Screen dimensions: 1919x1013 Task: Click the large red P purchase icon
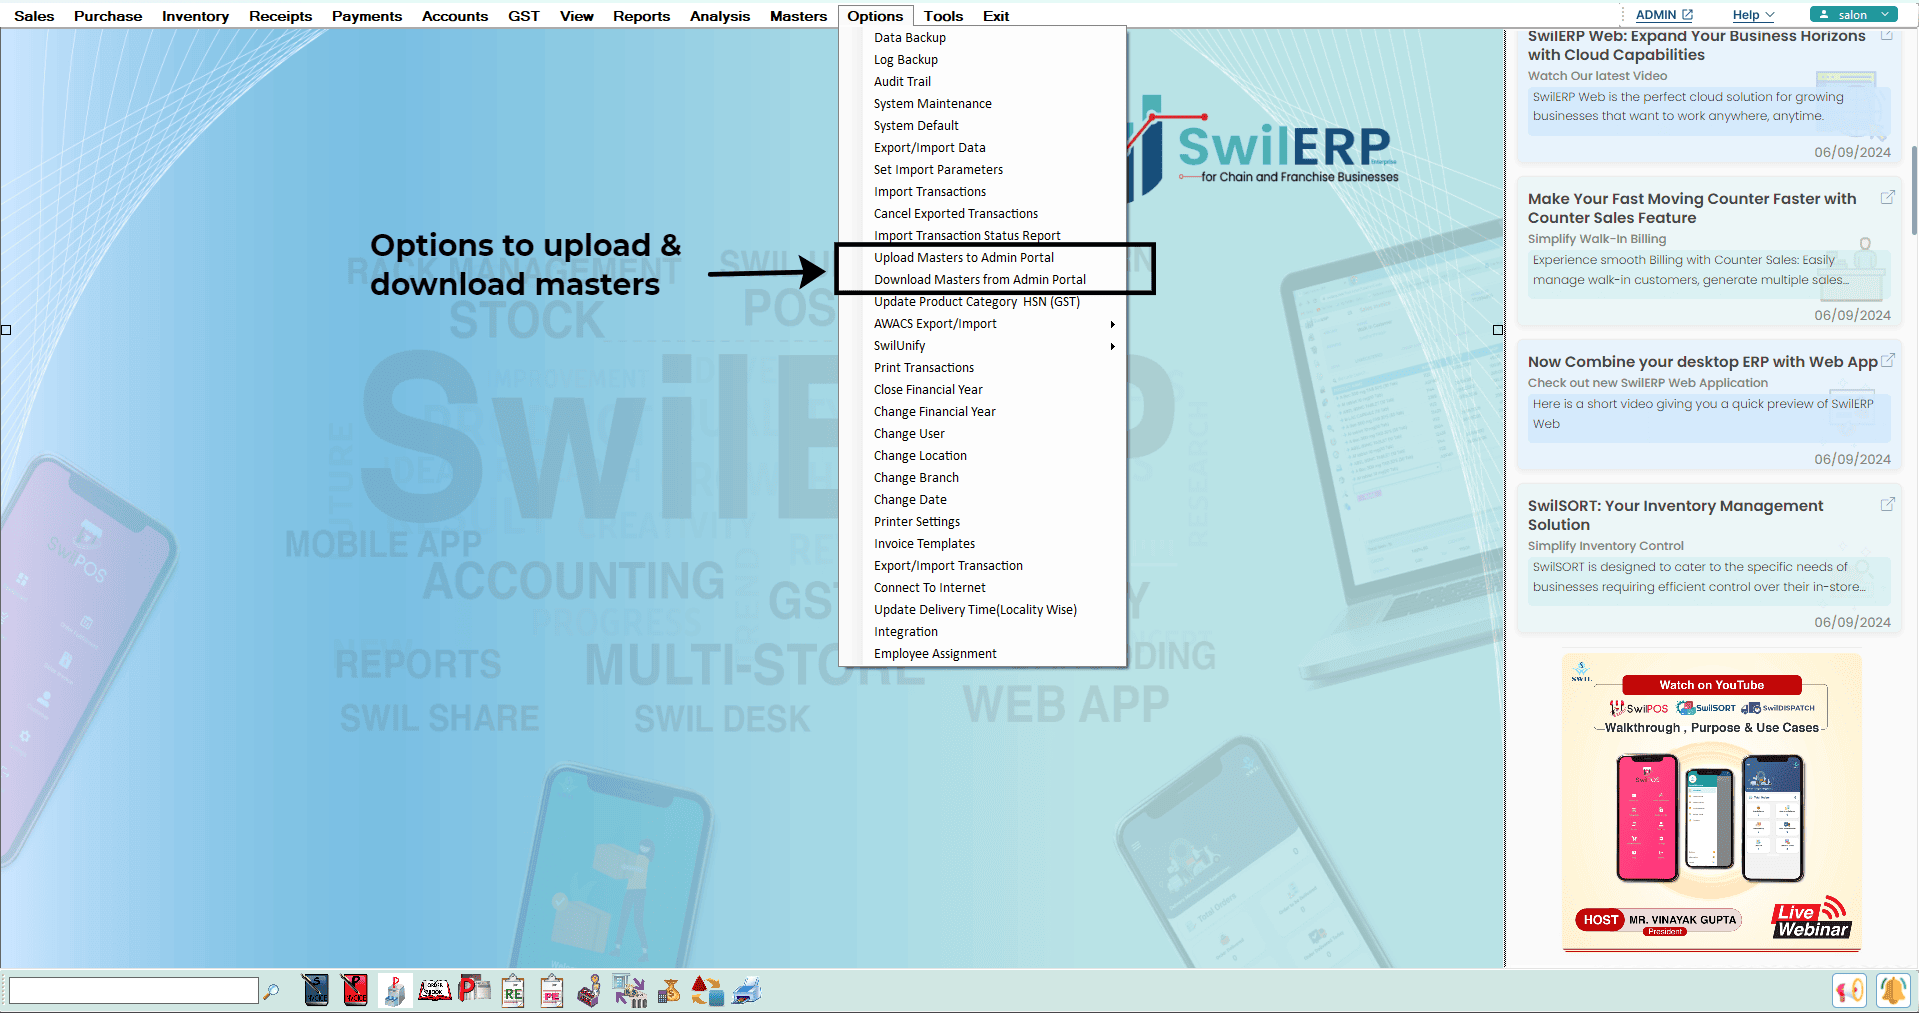coord(474,989)
